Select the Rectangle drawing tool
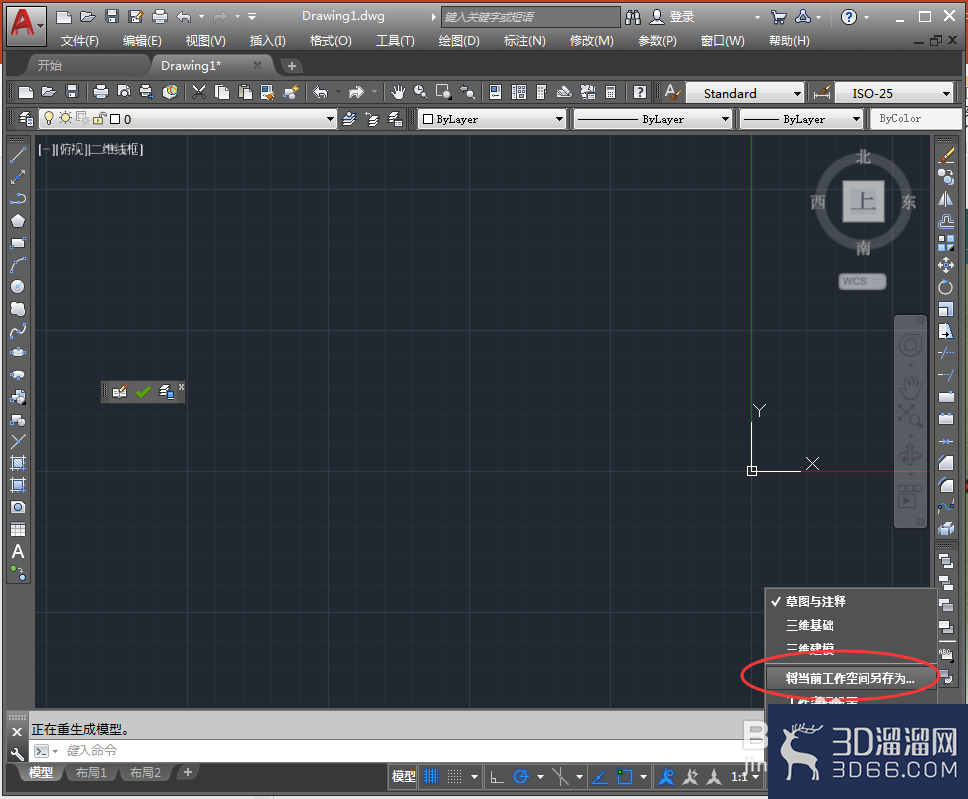Viewport: 968px width, 799px height. point(18,243)
